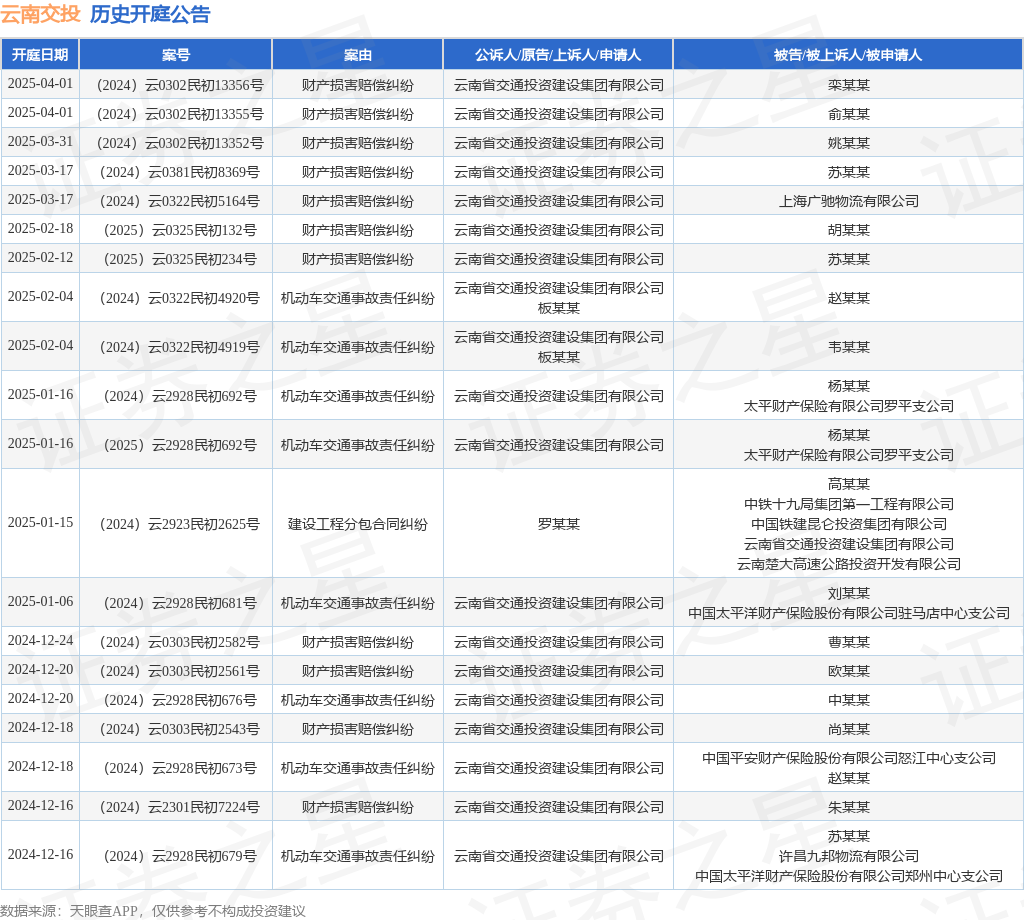Click 中国平安财产保险股份有限公司怒江中心支公司
The height and width of the screenshot is (920, 1024).
tap(848, 759)
